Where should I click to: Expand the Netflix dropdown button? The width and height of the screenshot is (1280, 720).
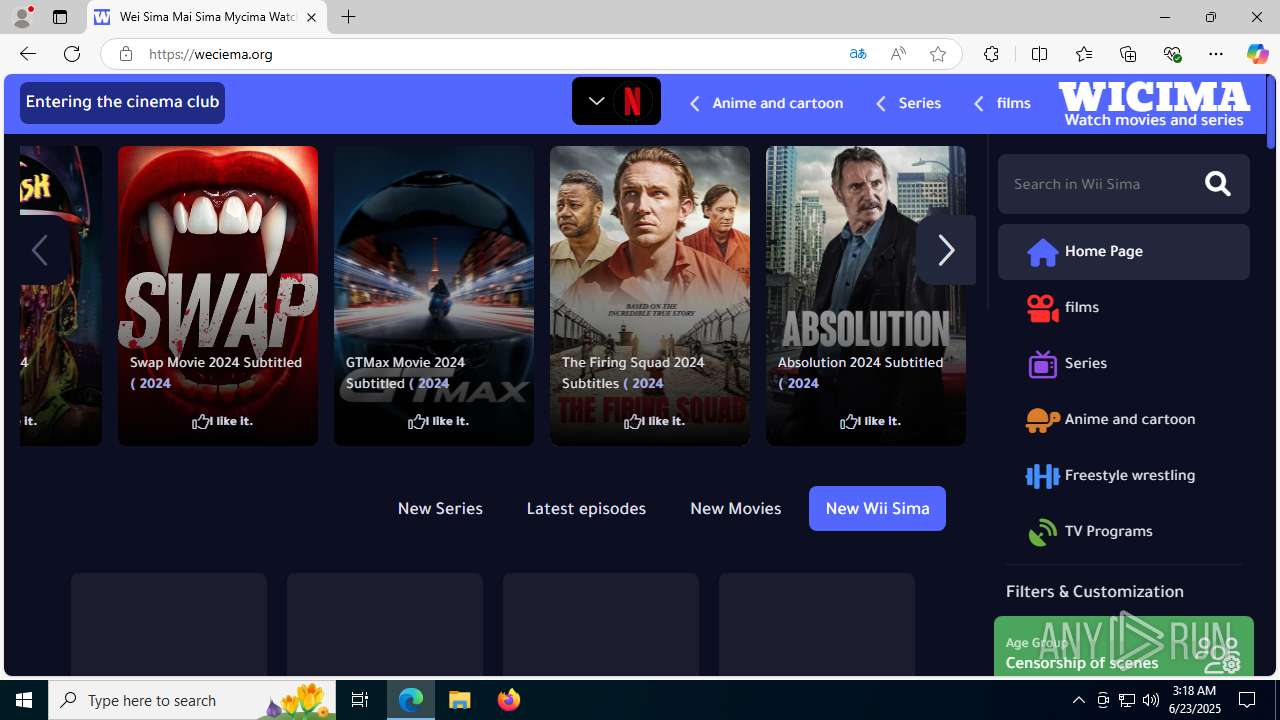(616, 101)
